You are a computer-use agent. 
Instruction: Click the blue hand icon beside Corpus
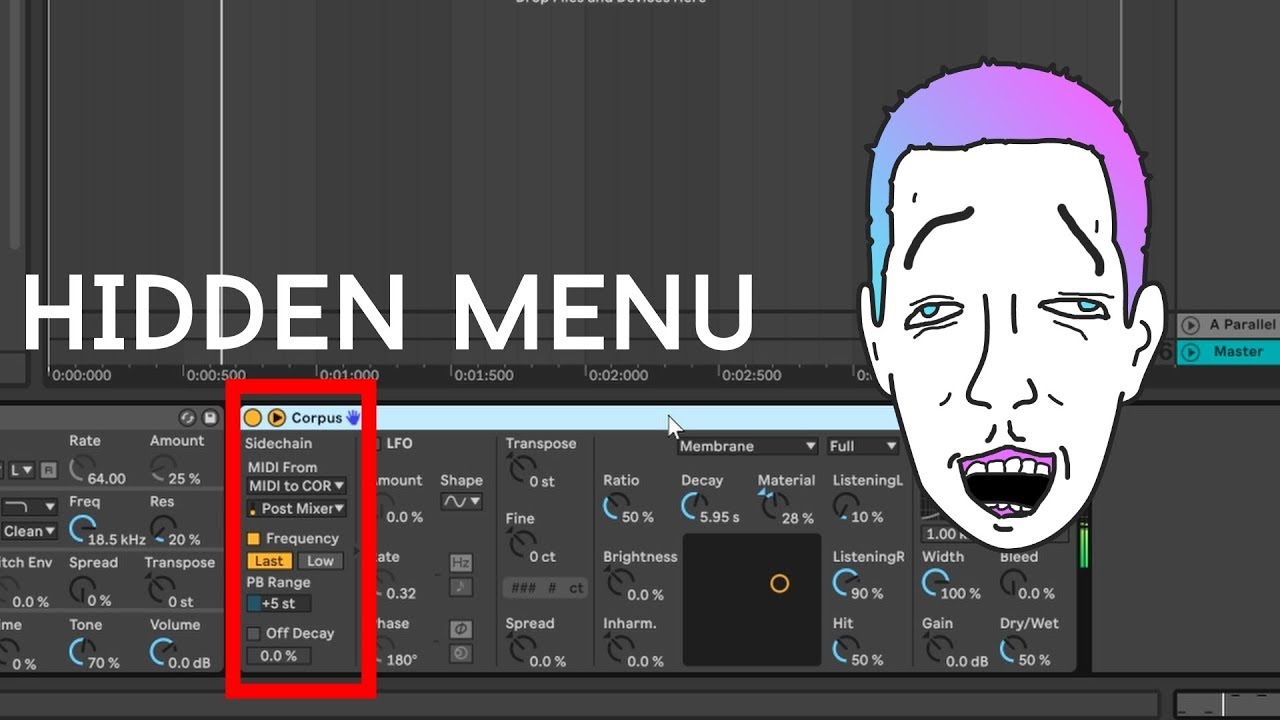[353, 417]
